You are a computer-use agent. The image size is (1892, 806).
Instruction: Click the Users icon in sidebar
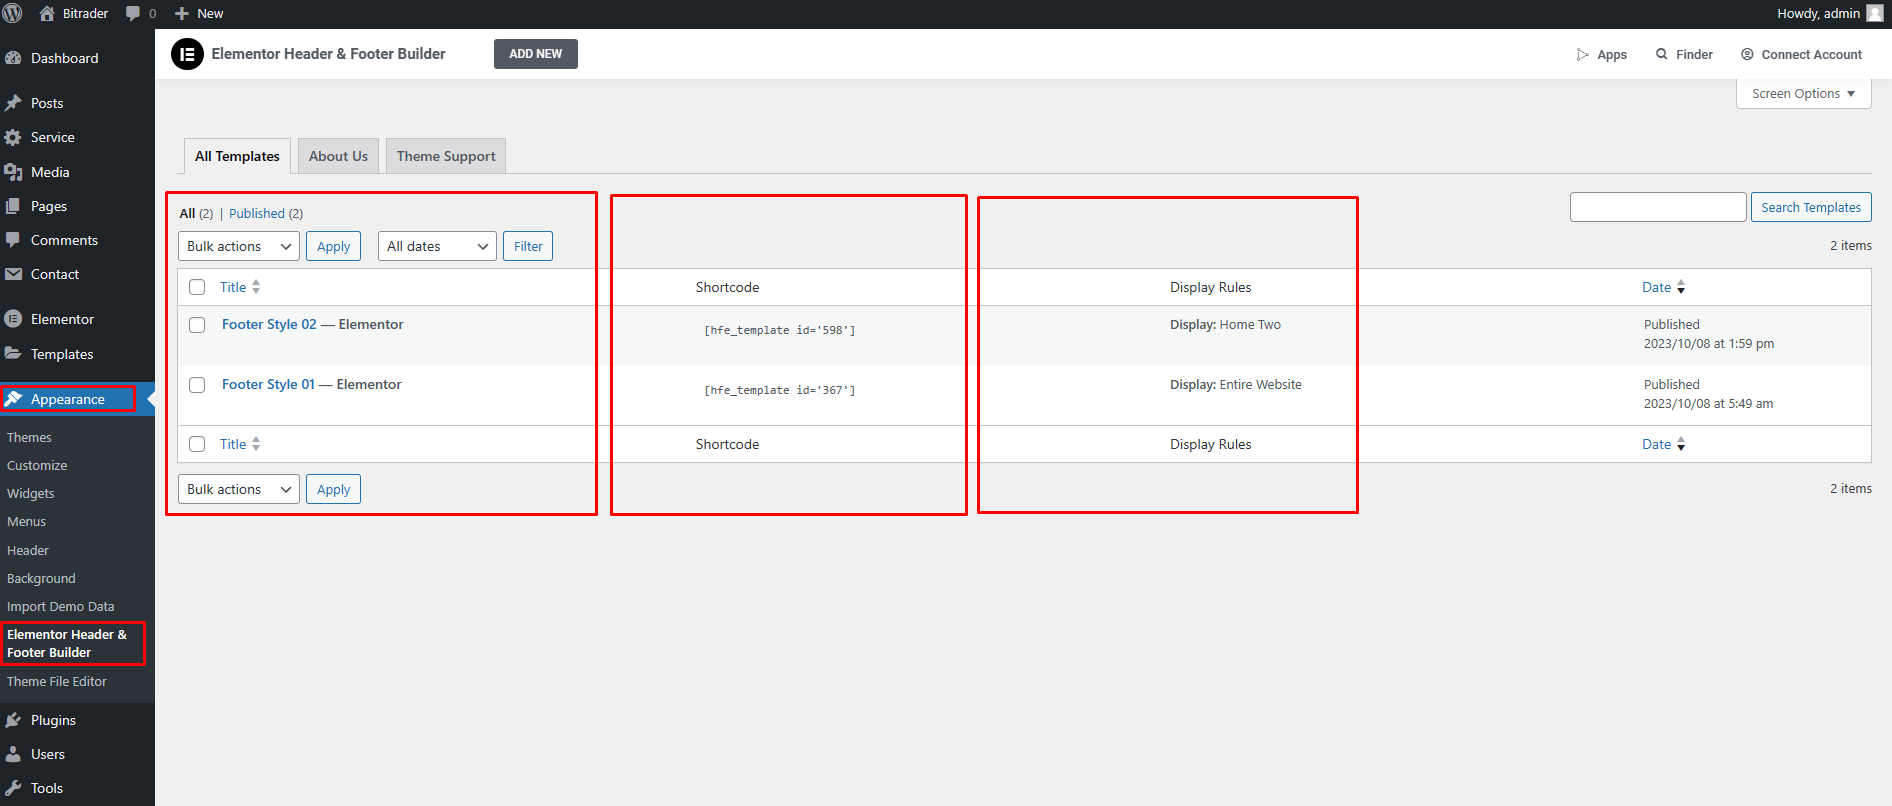[x=13, y=754]
